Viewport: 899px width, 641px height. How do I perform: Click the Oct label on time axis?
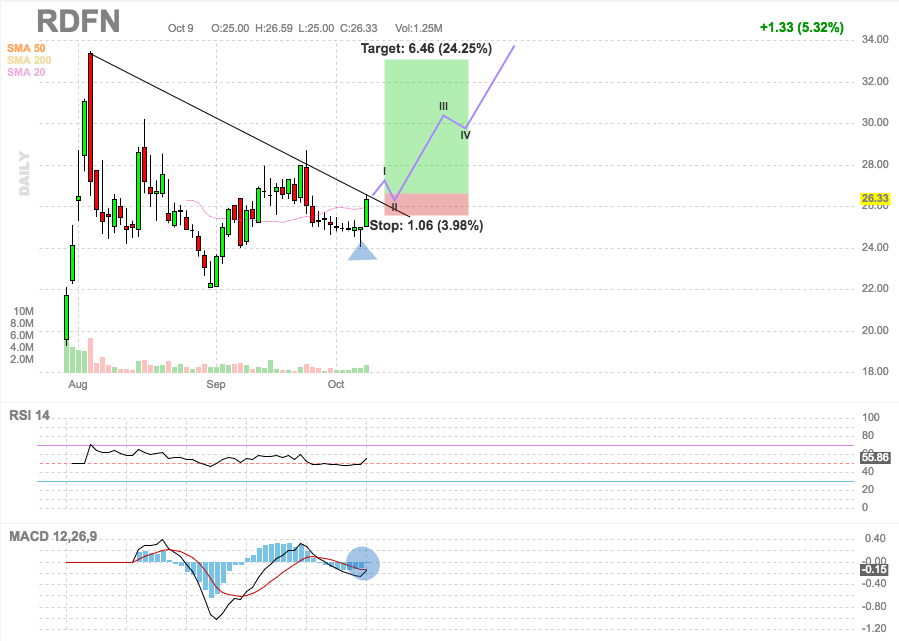pyautogui.click(x=336, y=384)
